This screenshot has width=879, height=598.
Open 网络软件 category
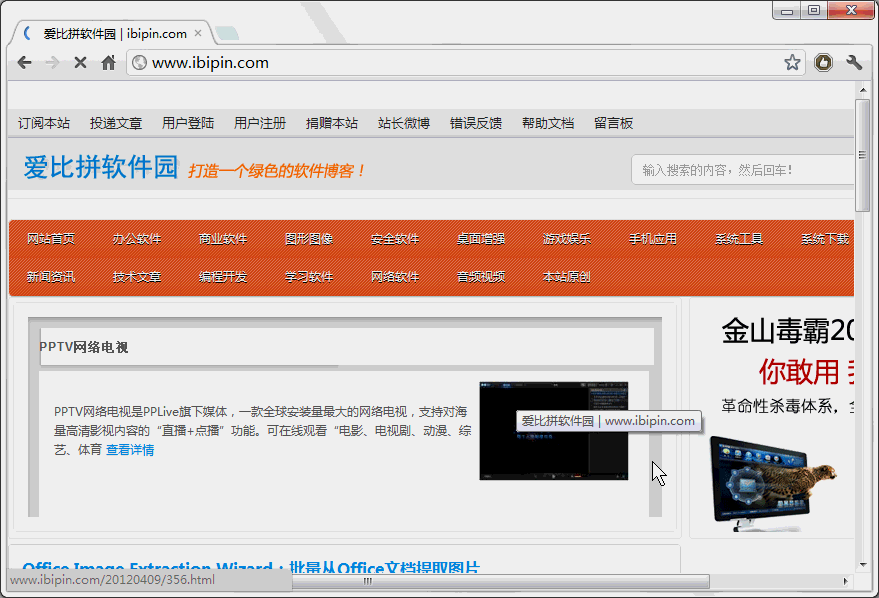395,276
